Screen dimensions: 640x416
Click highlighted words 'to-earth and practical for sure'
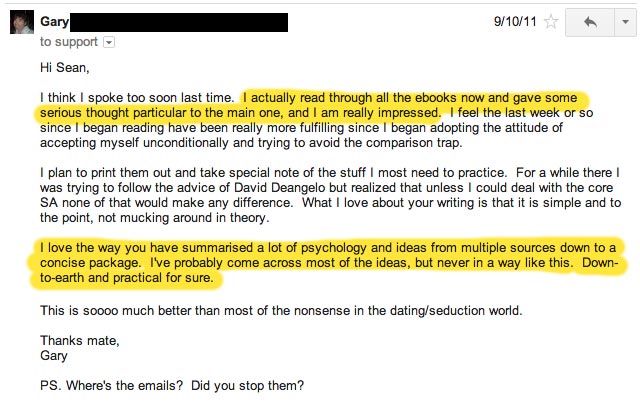coord(127,278)
